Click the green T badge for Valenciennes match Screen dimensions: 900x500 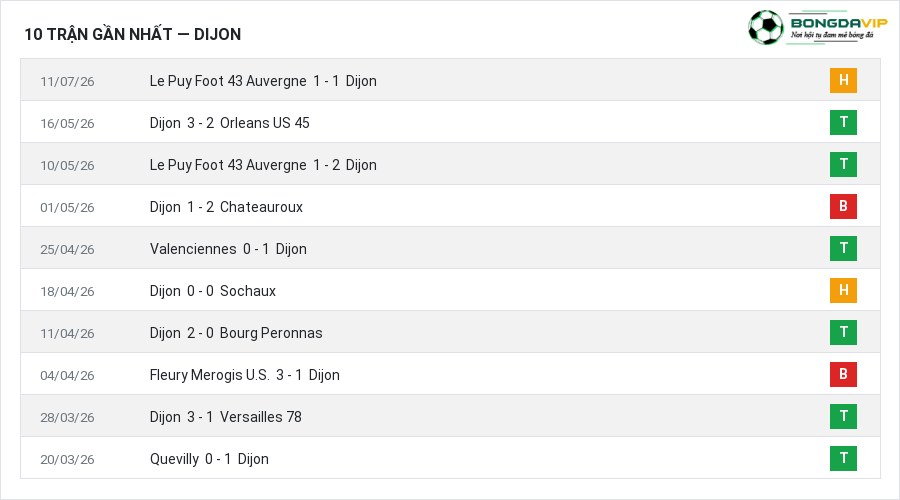pos(843,248)
